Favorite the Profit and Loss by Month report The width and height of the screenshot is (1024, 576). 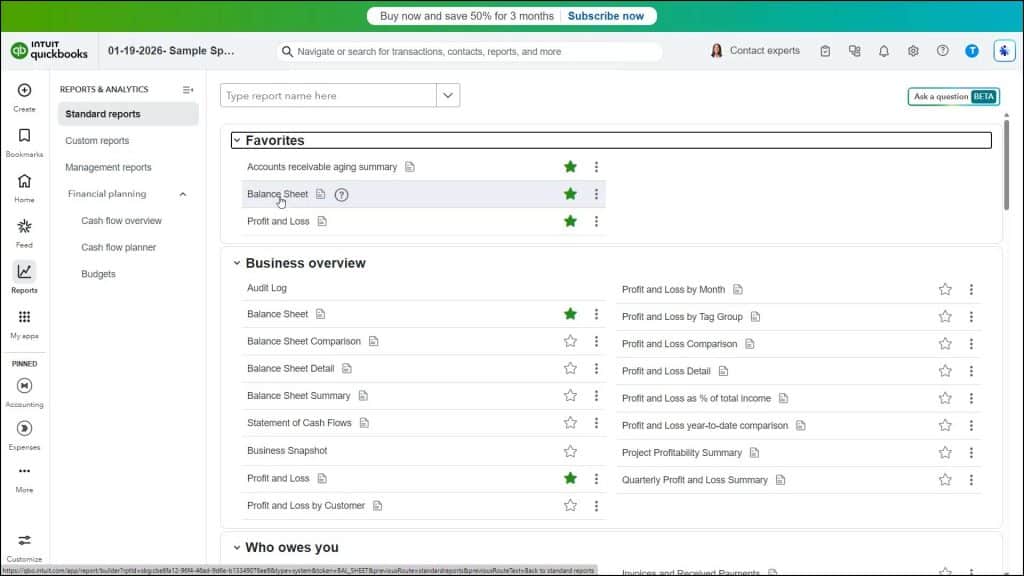945,289
